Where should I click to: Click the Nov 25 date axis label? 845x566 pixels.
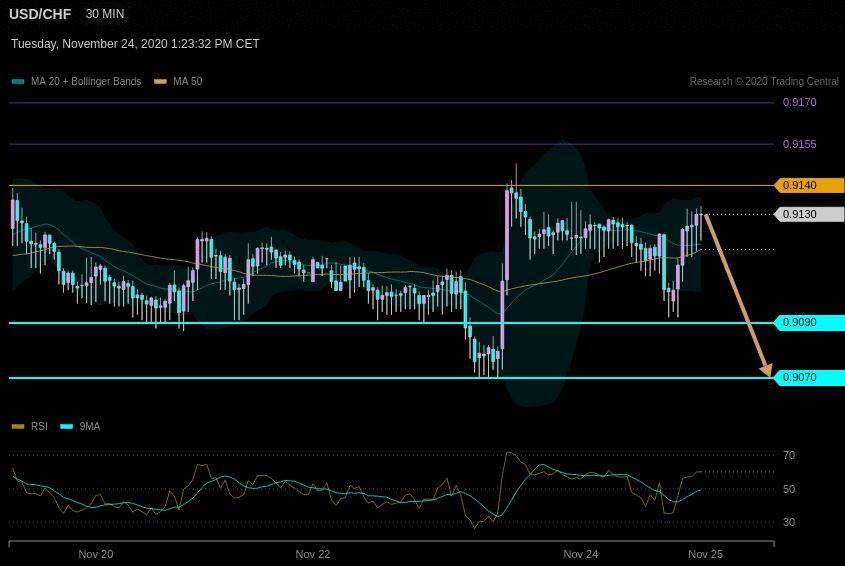coord(705,554)
